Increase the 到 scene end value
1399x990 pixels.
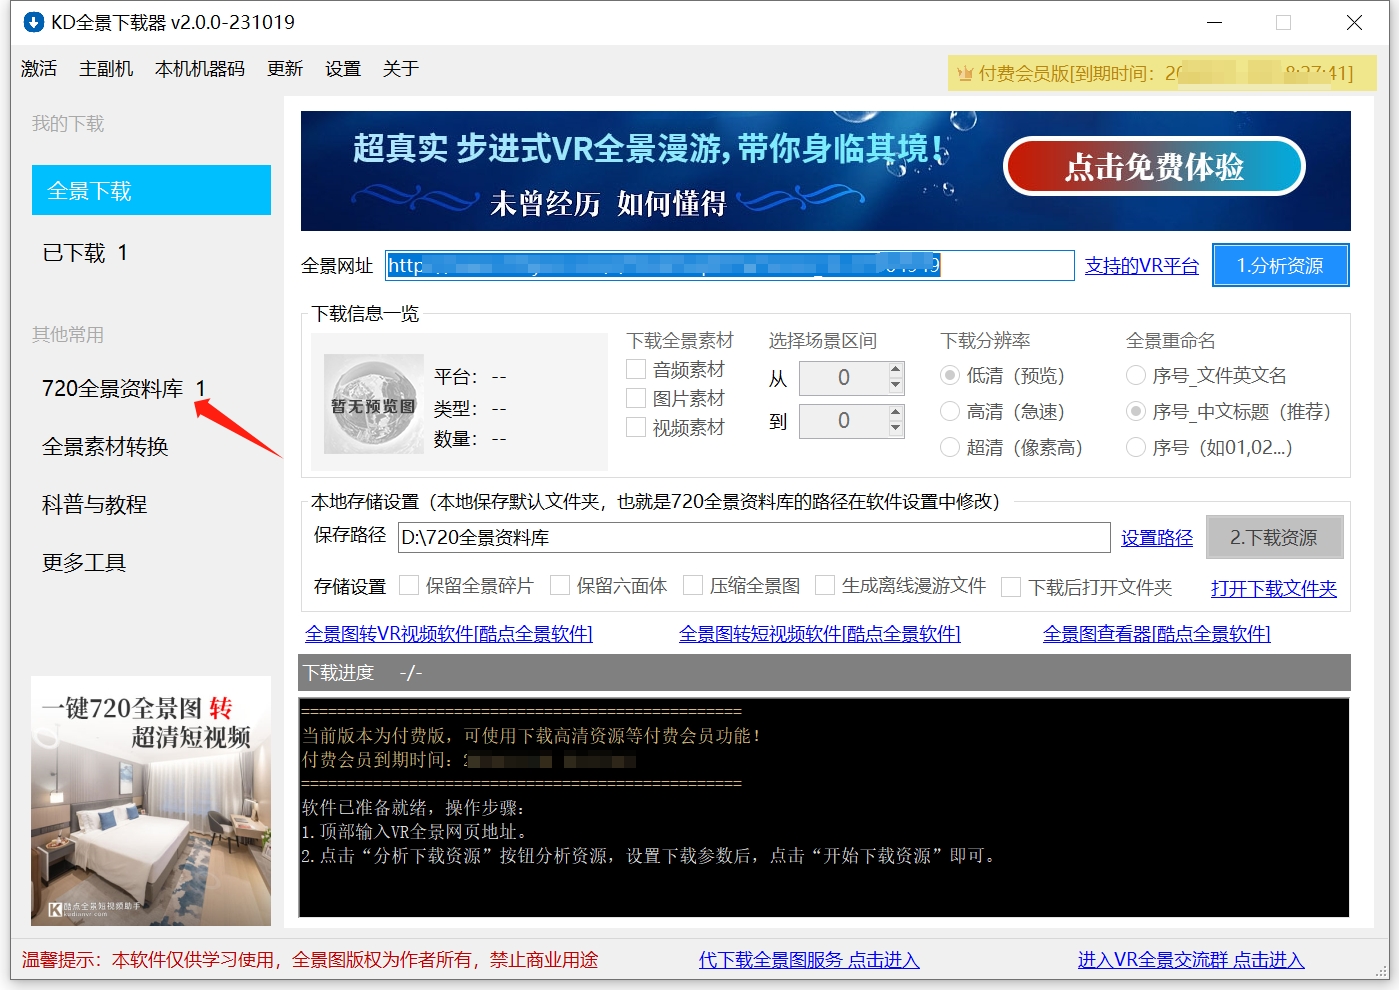(895, 413)
